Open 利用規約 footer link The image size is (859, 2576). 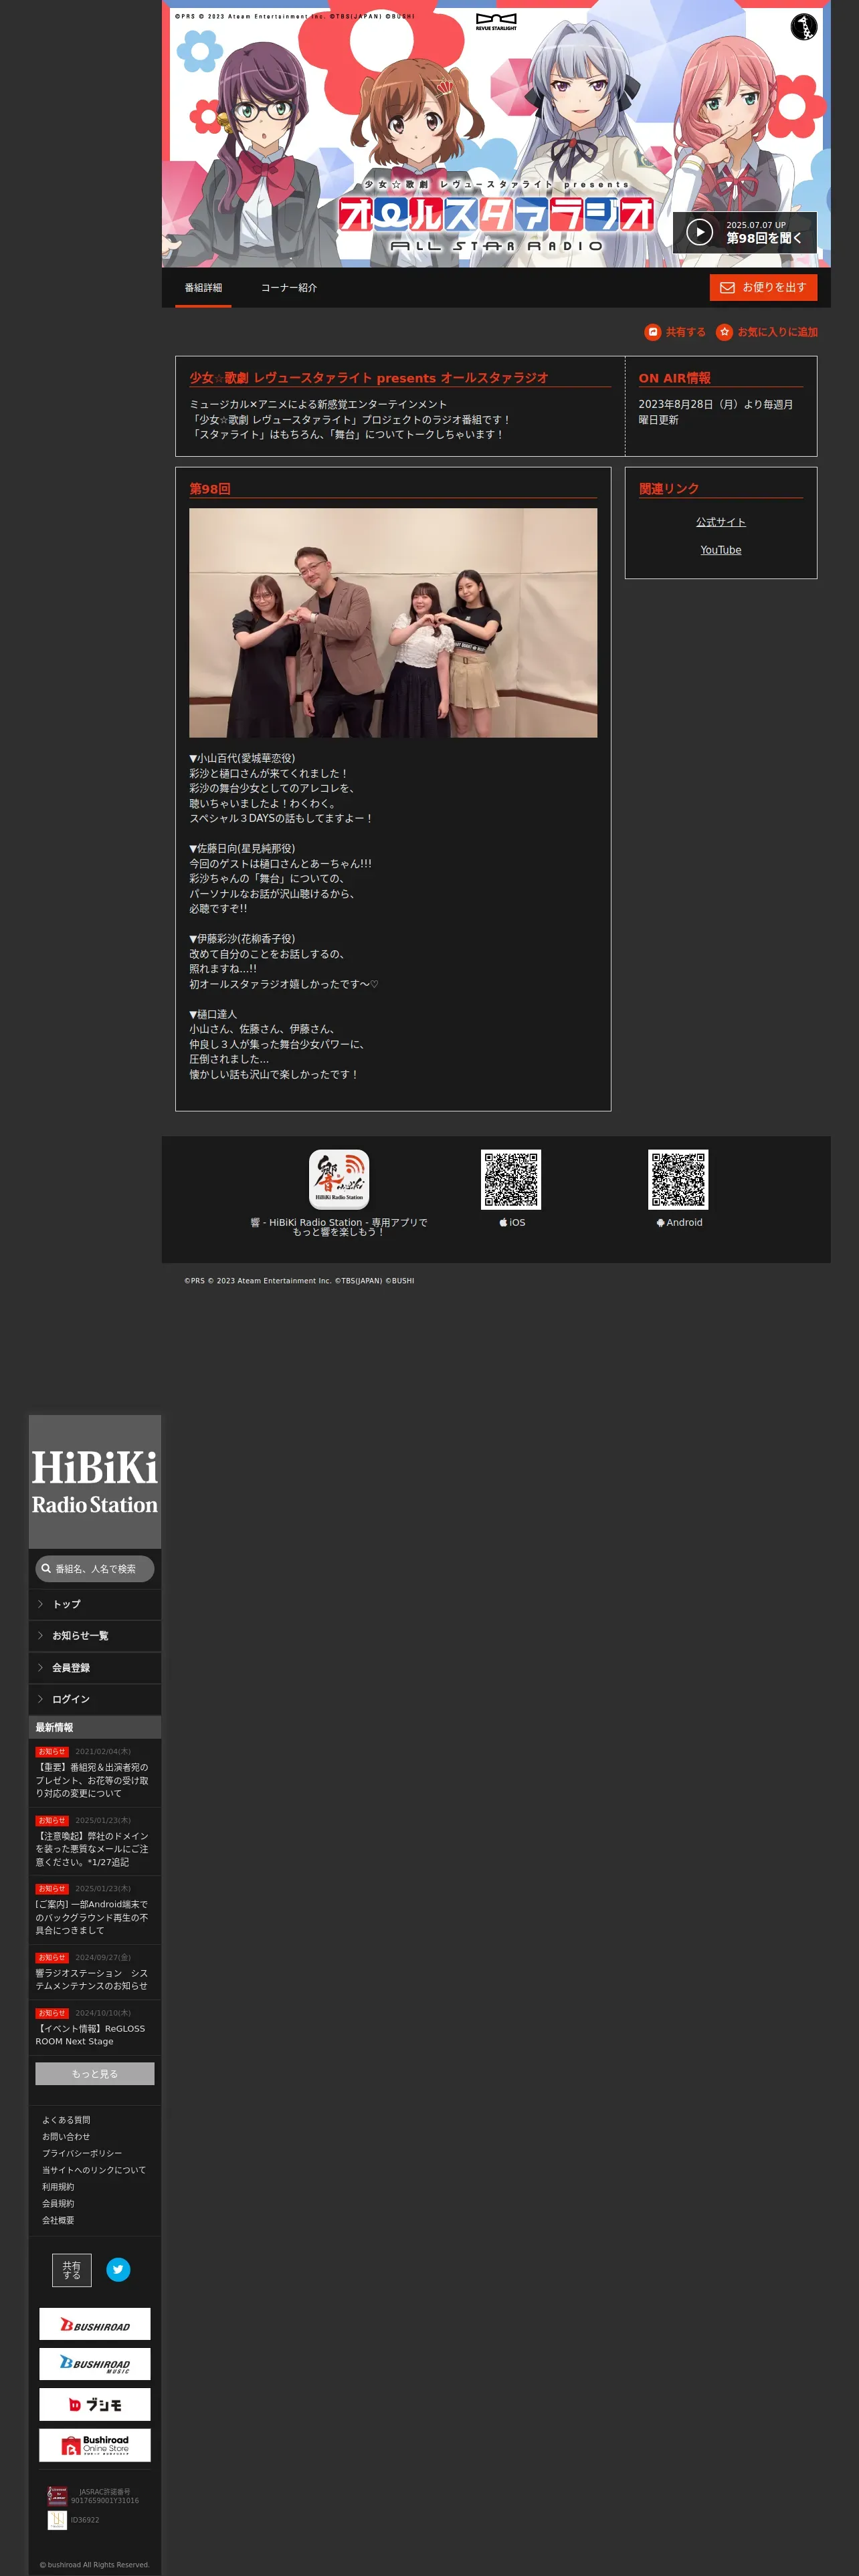point(58,2187)
